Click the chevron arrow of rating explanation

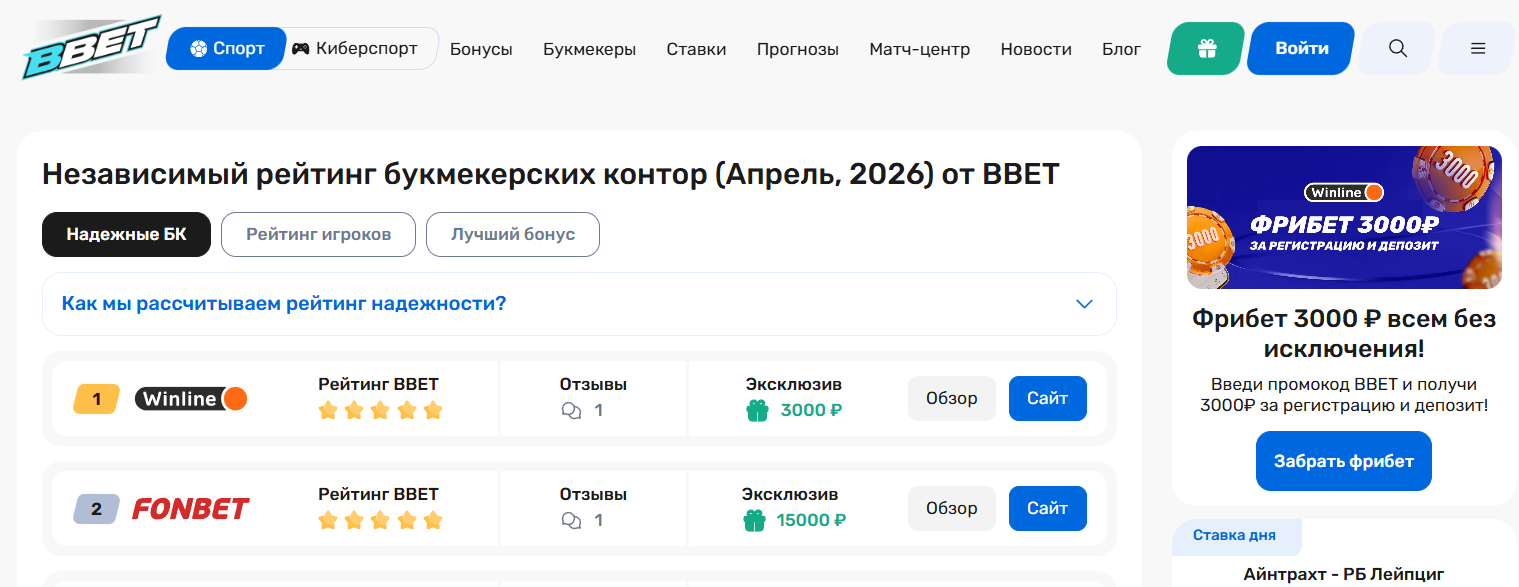(1084, 304)
